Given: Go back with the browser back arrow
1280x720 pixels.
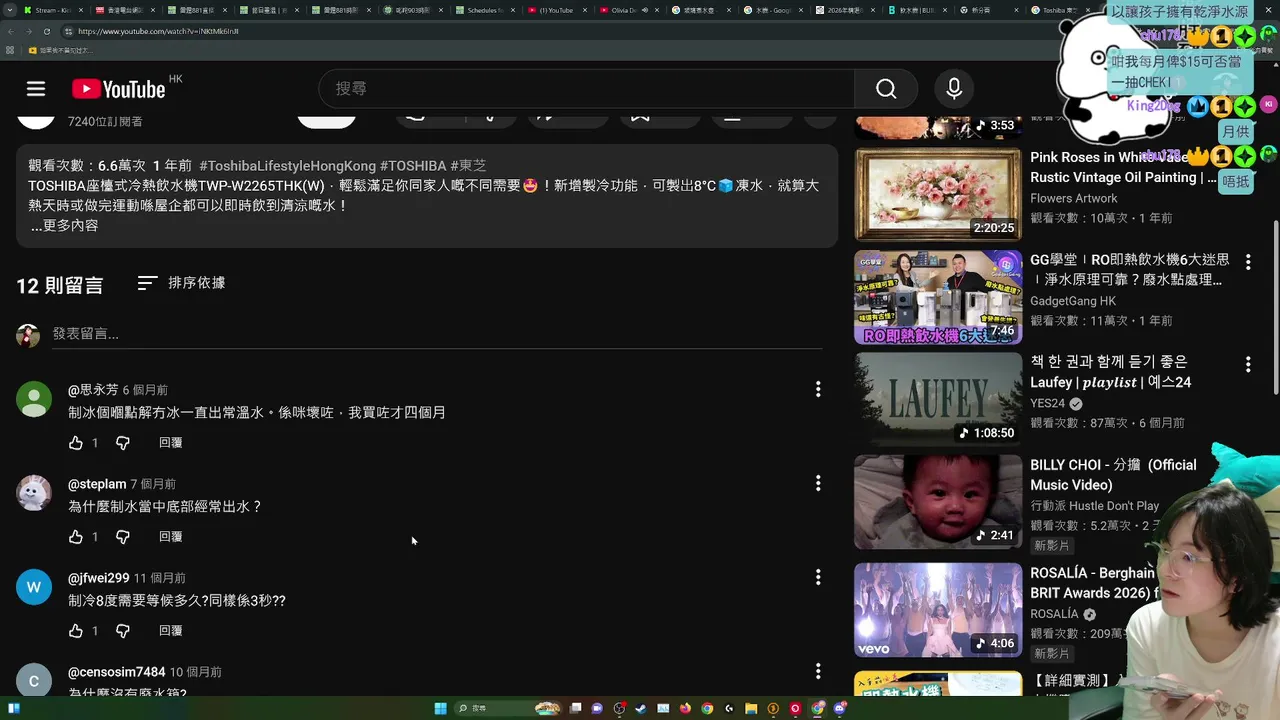Looking at the screenshot, I should (x=10, y=31).
